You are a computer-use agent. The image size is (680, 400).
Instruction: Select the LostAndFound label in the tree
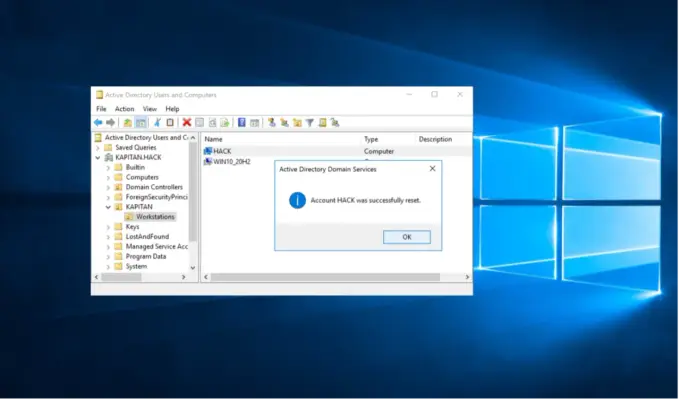point(147,237)
